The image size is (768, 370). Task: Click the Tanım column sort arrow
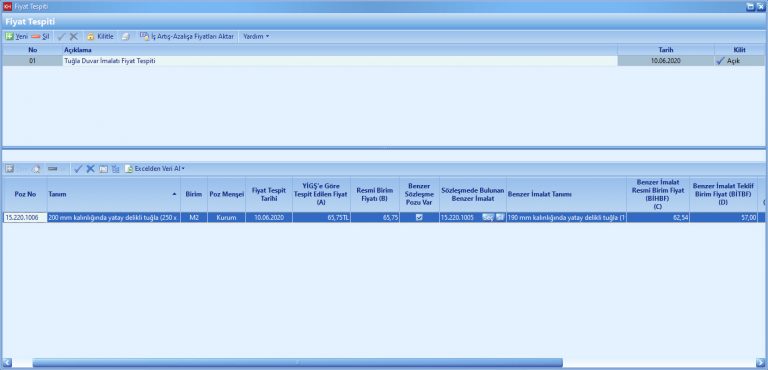pos(175,195)
